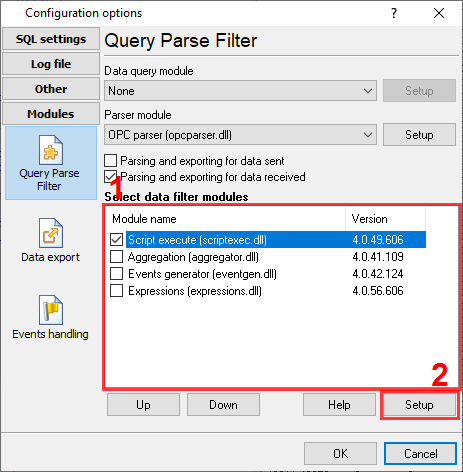This screenshot has height=472, width=463.
Task: Click the question mark help icon in title bar
Action: click(394, 13)
